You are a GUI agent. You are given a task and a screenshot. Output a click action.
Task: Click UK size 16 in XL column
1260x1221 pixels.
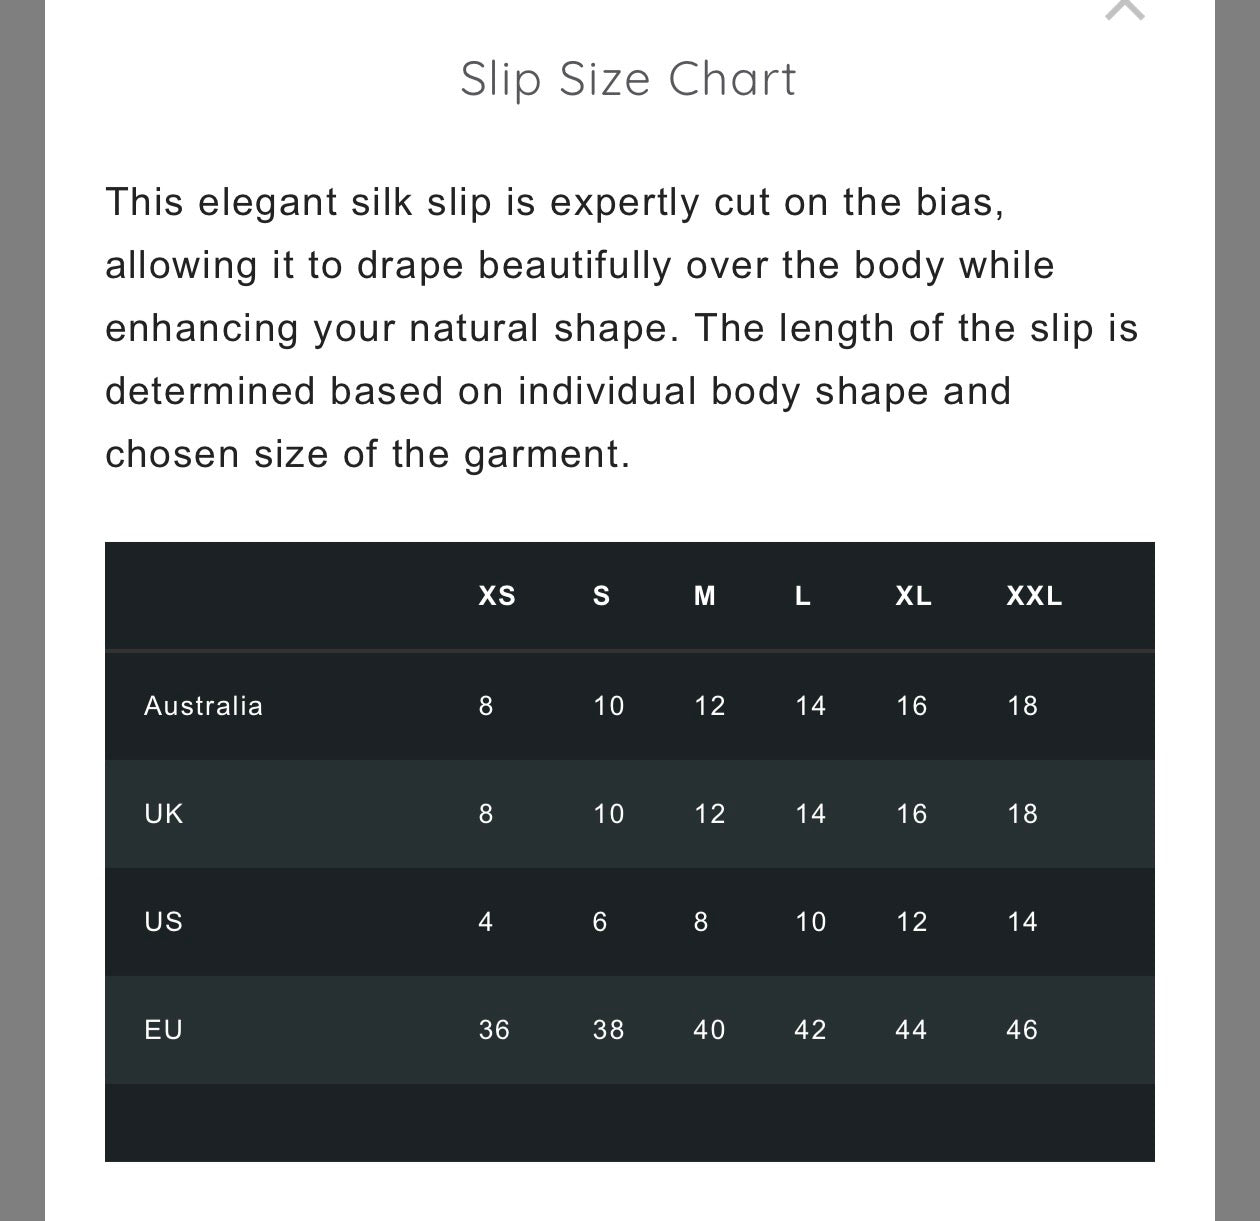[912, 814]
